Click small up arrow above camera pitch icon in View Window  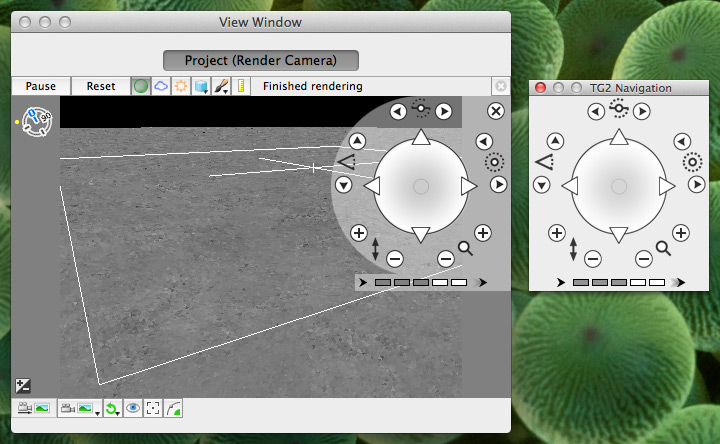point(357,141)
